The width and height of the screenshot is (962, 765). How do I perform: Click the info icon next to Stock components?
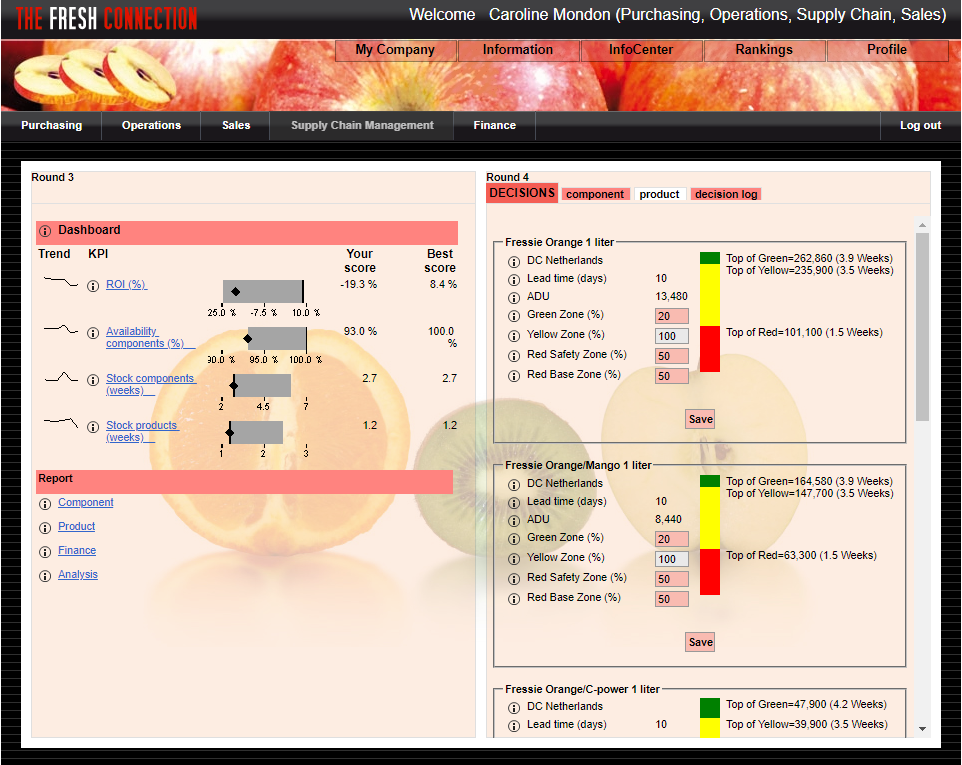pyautogui.click(x=93, y=380)
